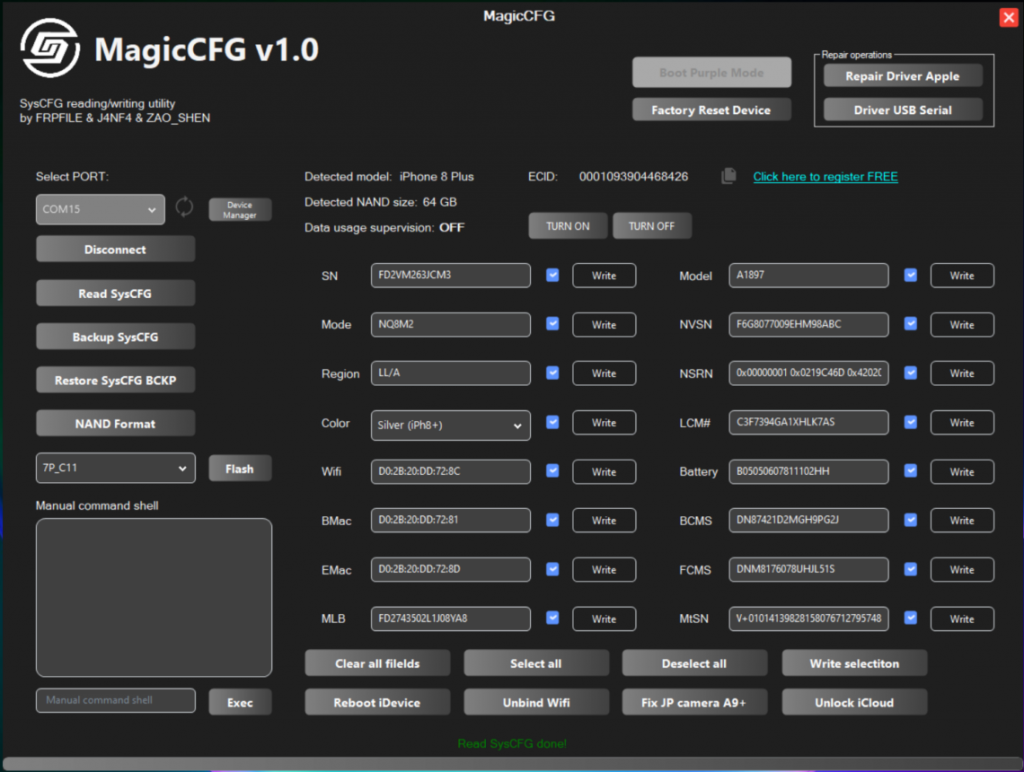Click the Manual command shell input

pyautogui.click(x=116, y=700)
